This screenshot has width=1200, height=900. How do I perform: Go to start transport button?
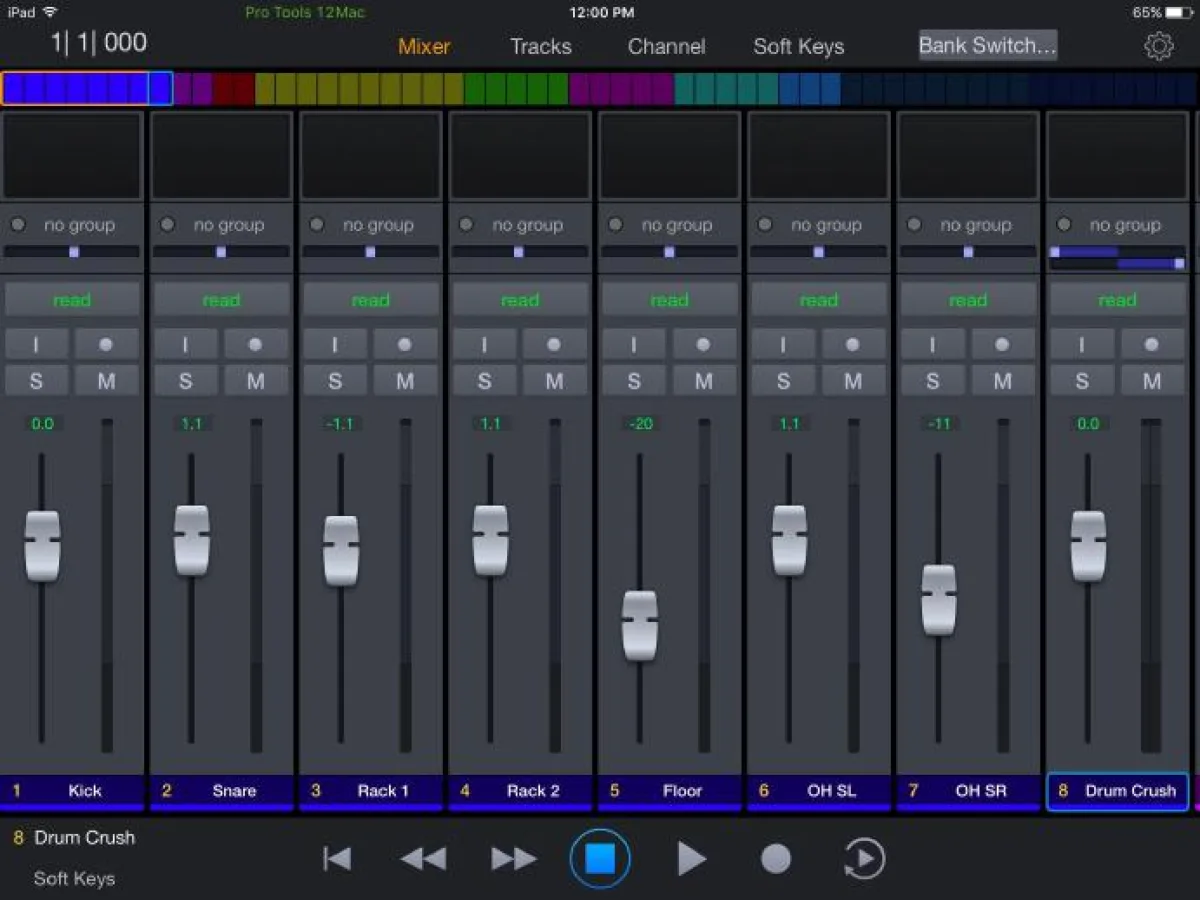pyautogui.click(x=337, y=858)
